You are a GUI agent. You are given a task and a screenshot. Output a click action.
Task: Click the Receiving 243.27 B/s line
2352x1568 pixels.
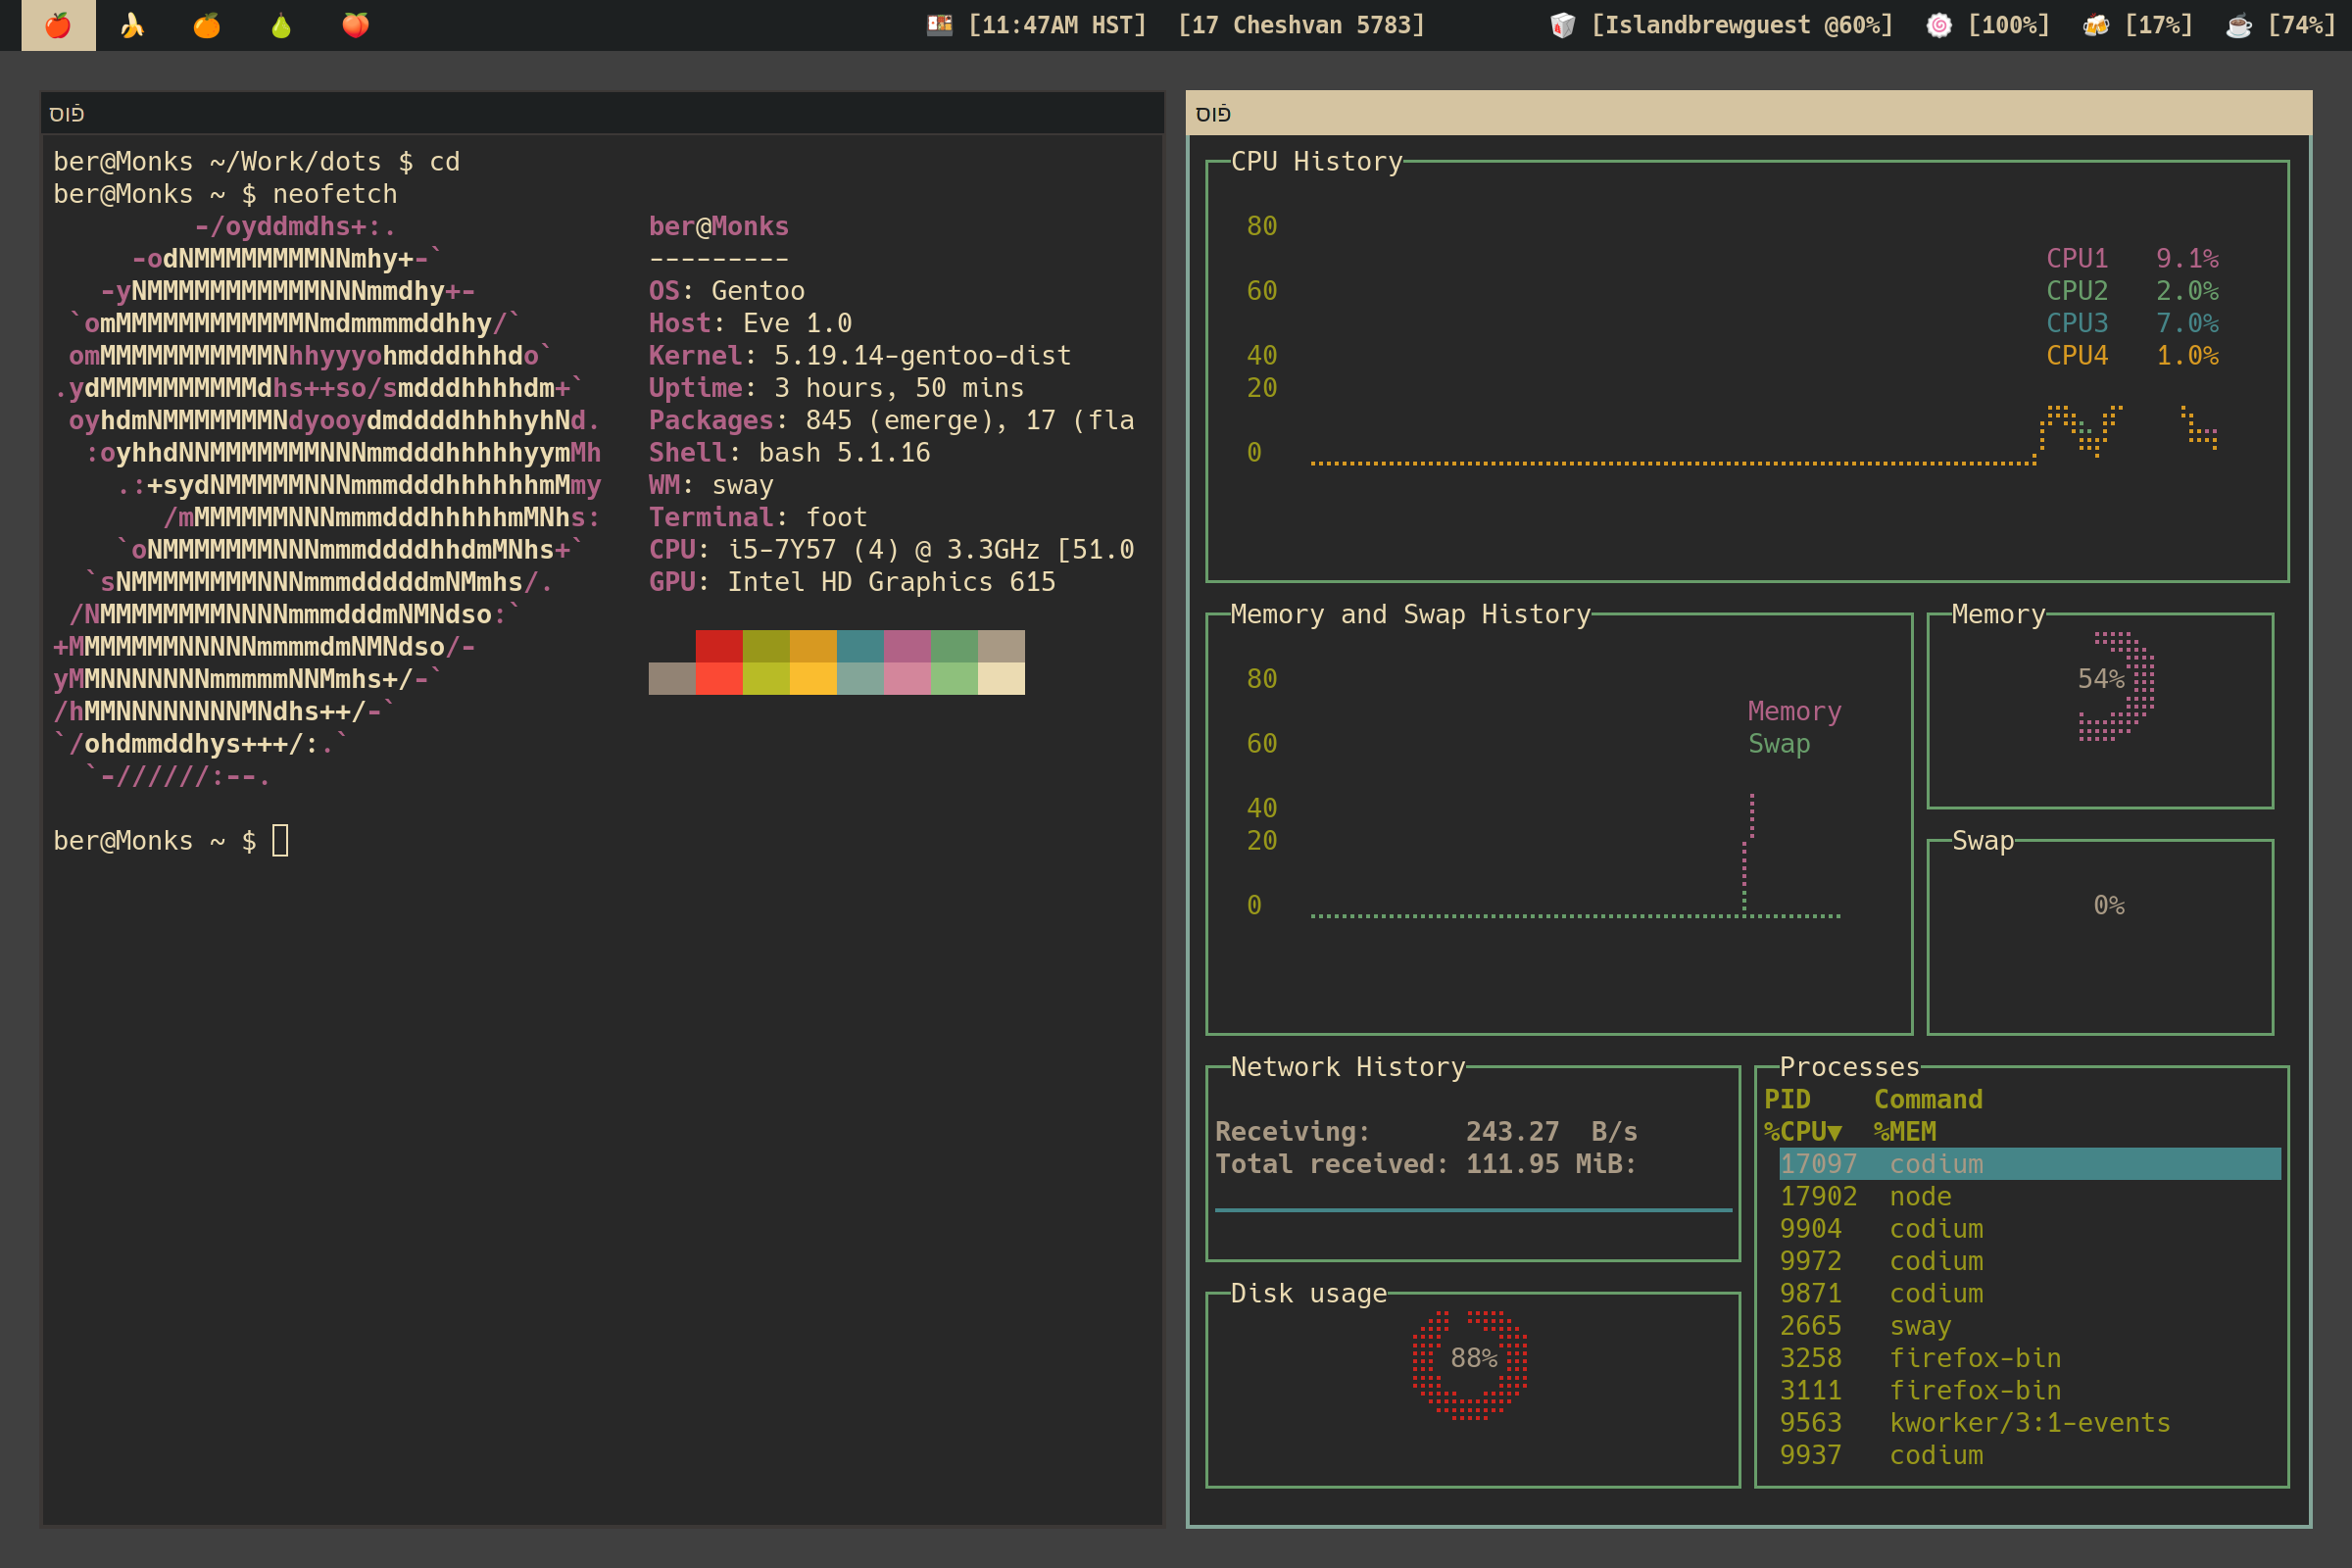click(x=1426, y=1131)
